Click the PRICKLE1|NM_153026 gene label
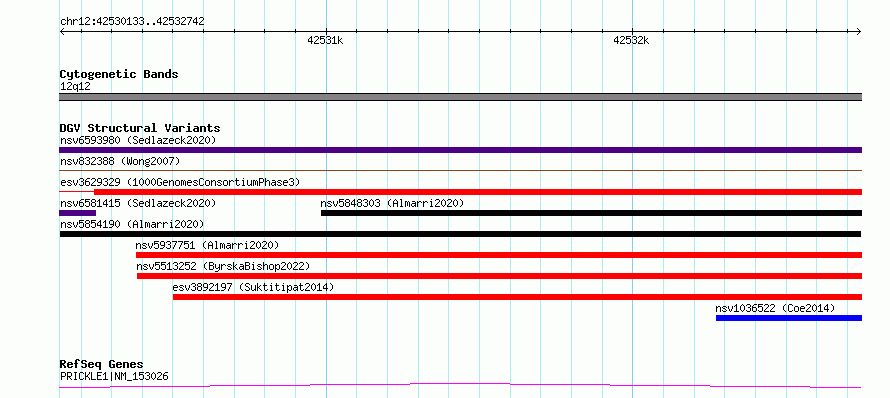The image size is (890, 398). (114, 376)
